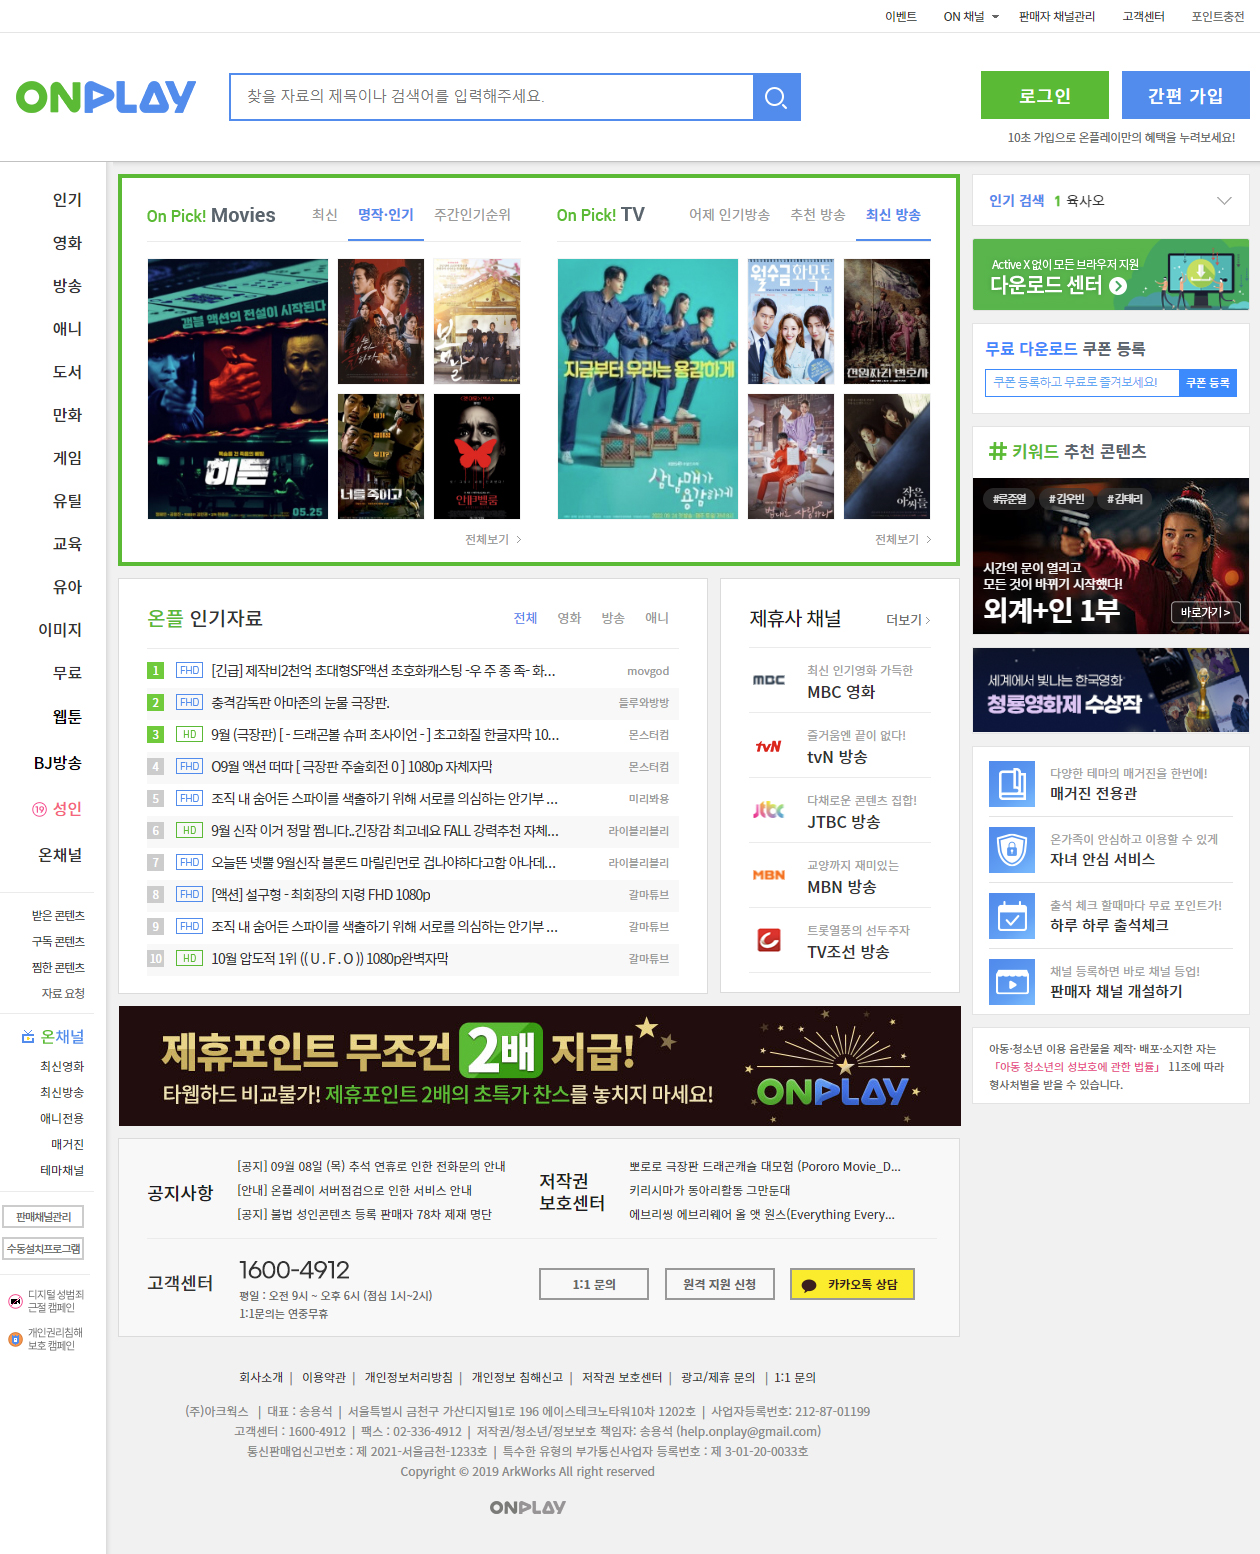Open 개인정보처리방침 footer link
Viewport: 1260px width, 1554px height.
(408, 1378)
